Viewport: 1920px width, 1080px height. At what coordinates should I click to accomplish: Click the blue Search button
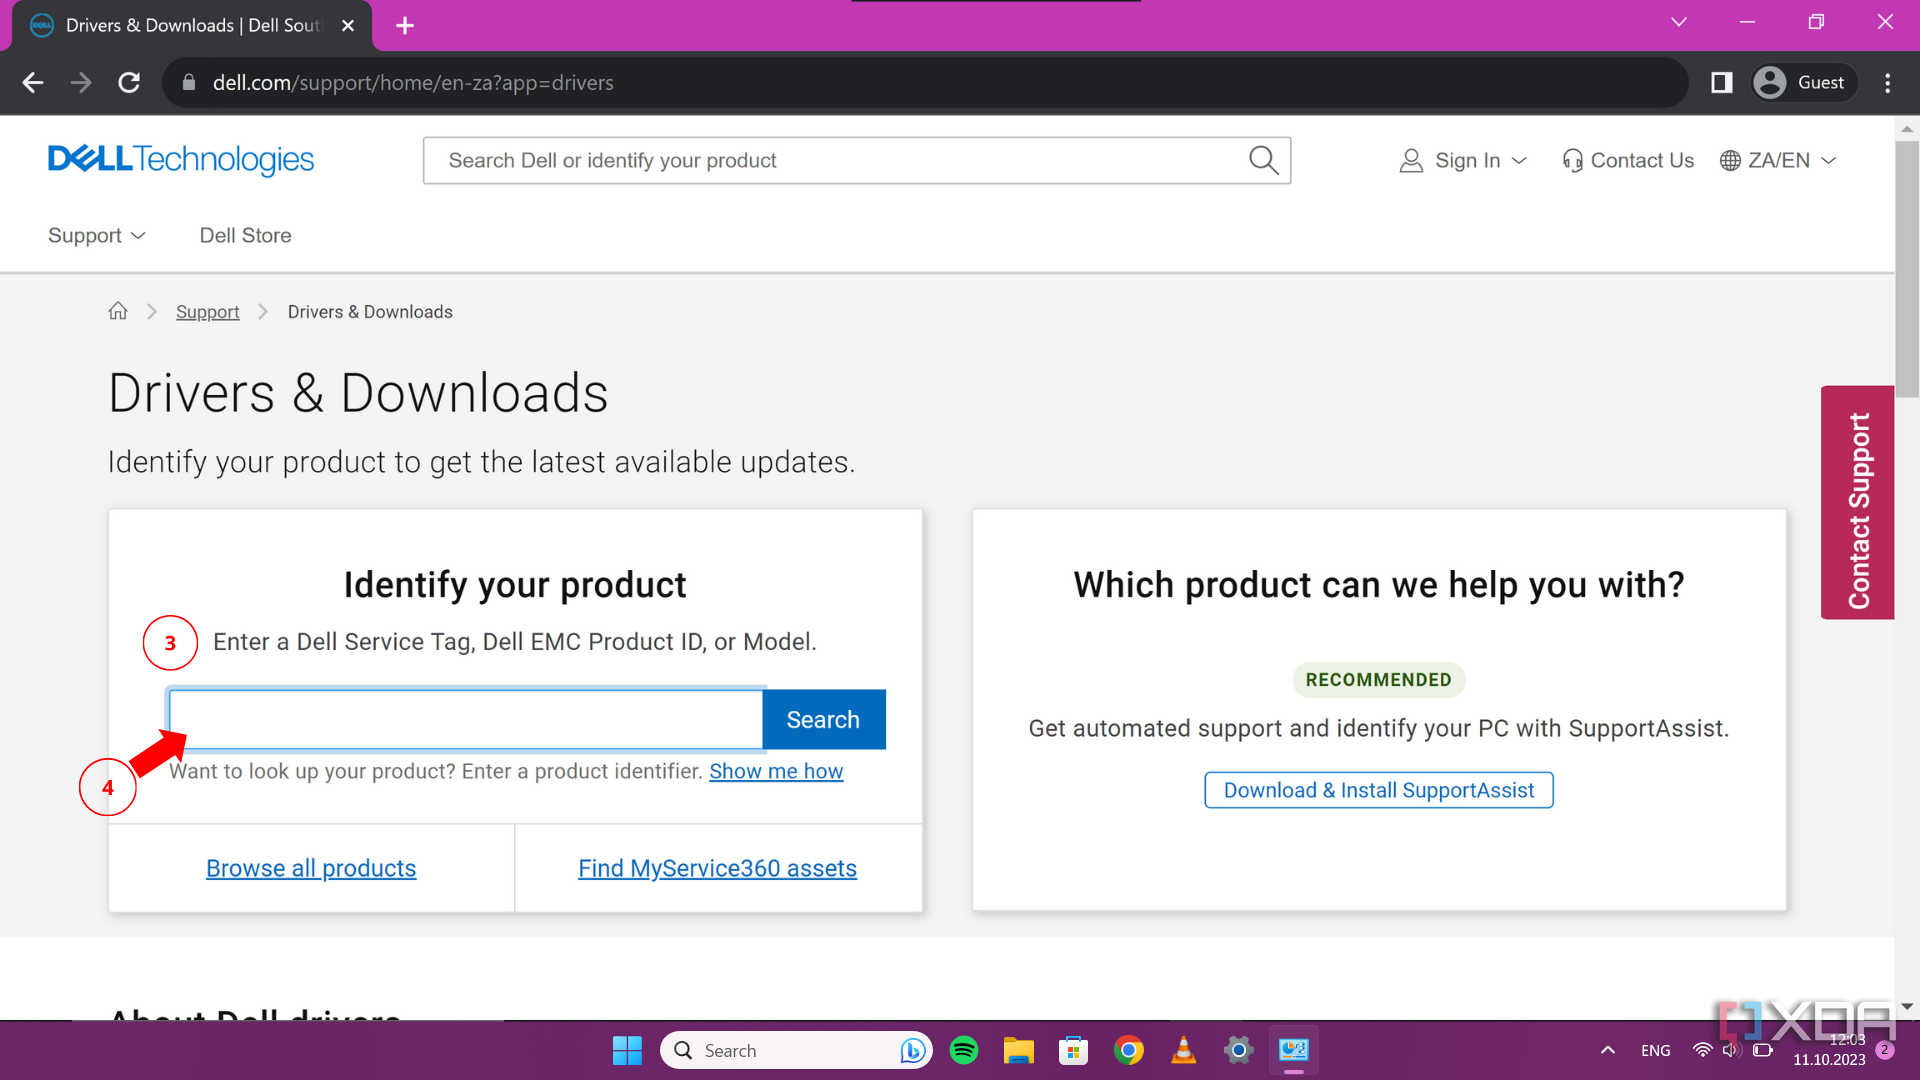[x=824, y=719]
